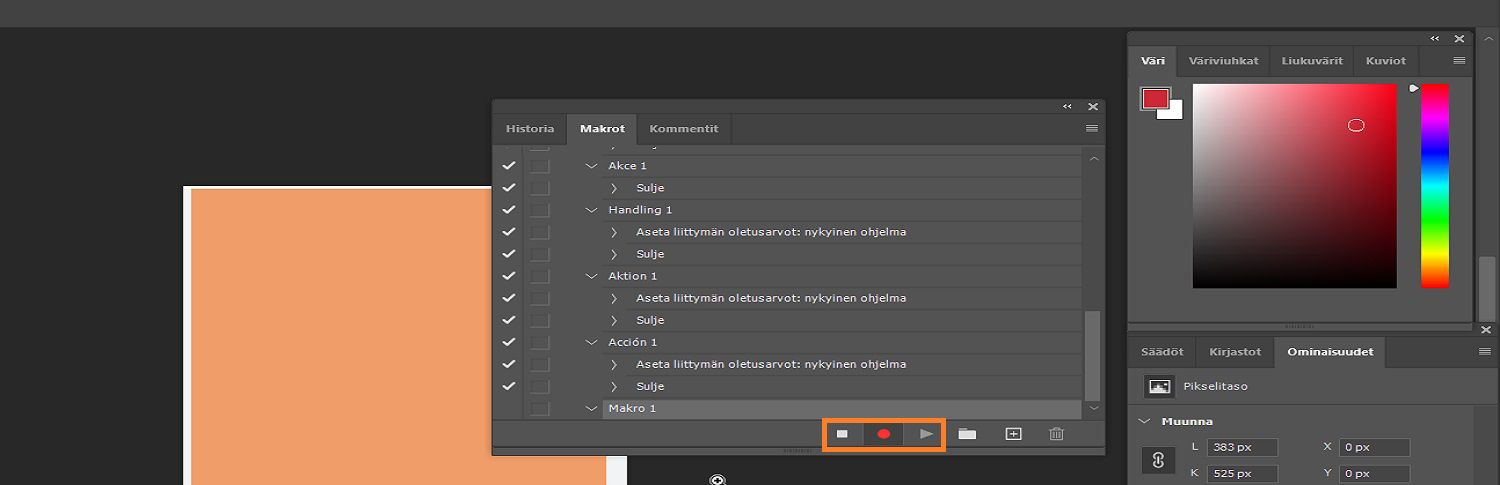
Task: Create a new macro with plus icon
Action: click(x=1013, y=434)
